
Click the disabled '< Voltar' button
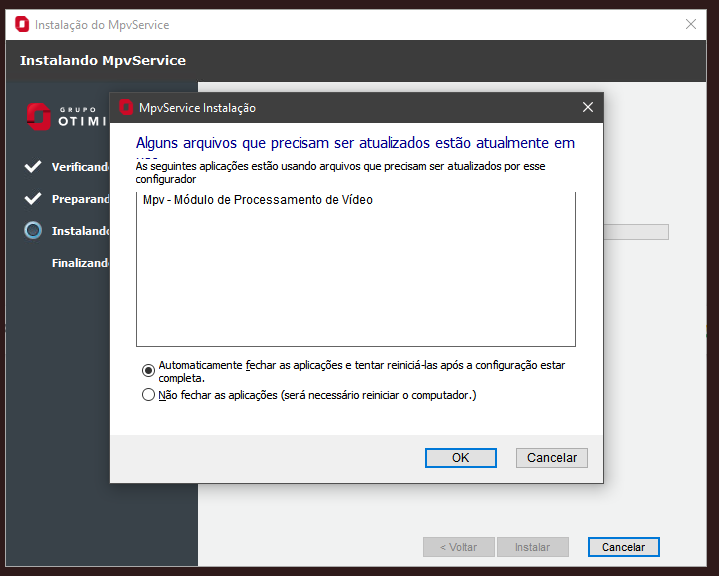459,547
